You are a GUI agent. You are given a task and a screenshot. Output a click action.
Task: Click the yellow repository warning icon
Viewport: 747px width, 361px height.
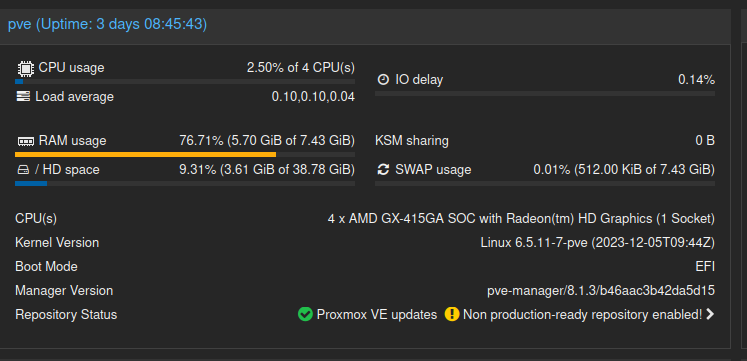click(x=452, y=314)
